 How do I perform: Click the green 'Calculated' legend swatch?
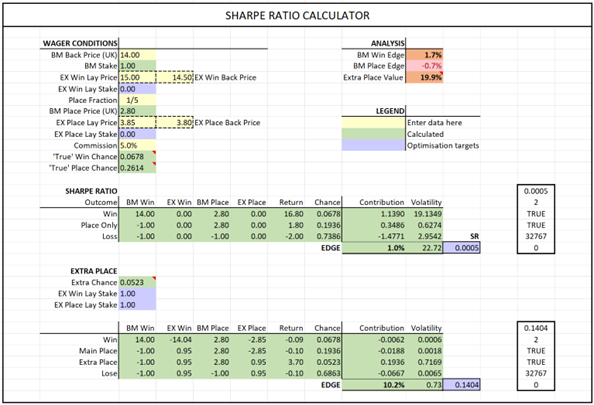374,134
